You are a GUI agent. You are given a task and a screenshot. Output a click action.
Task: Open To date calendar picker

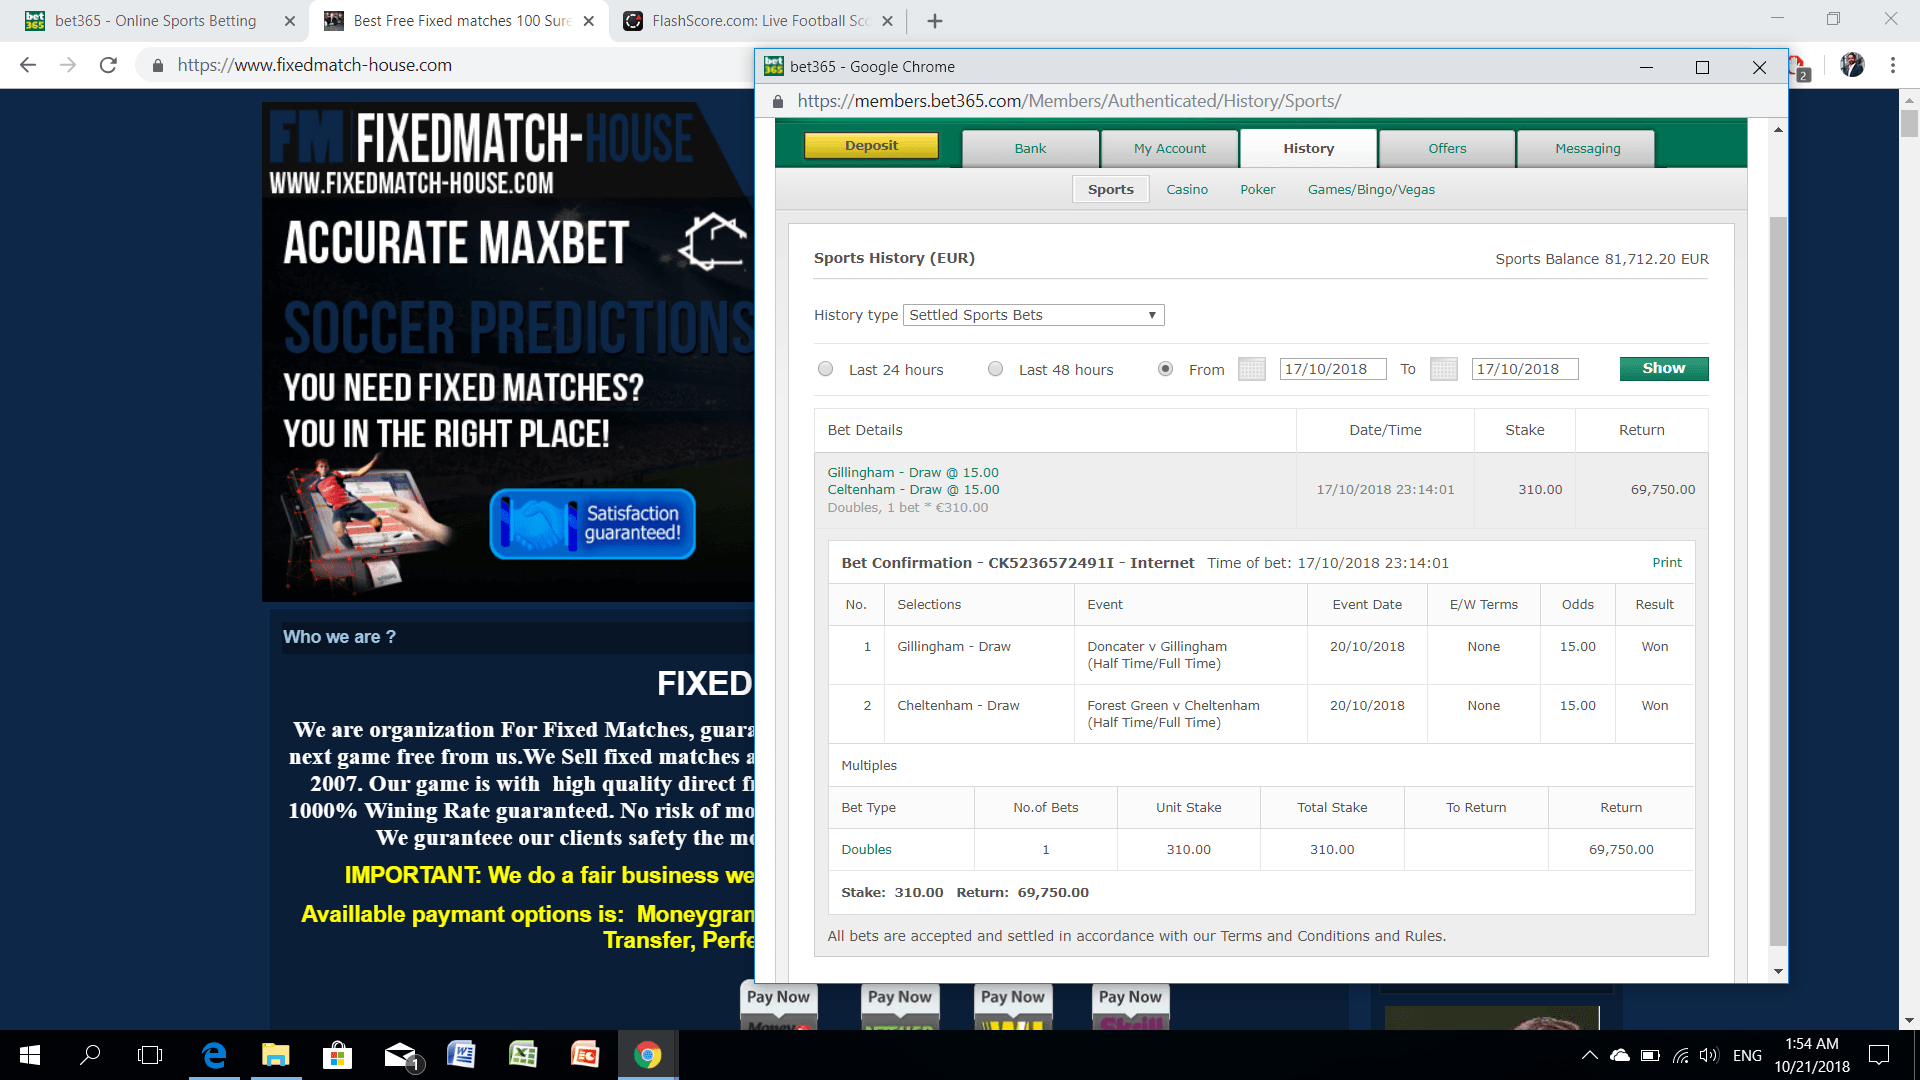1444,369
